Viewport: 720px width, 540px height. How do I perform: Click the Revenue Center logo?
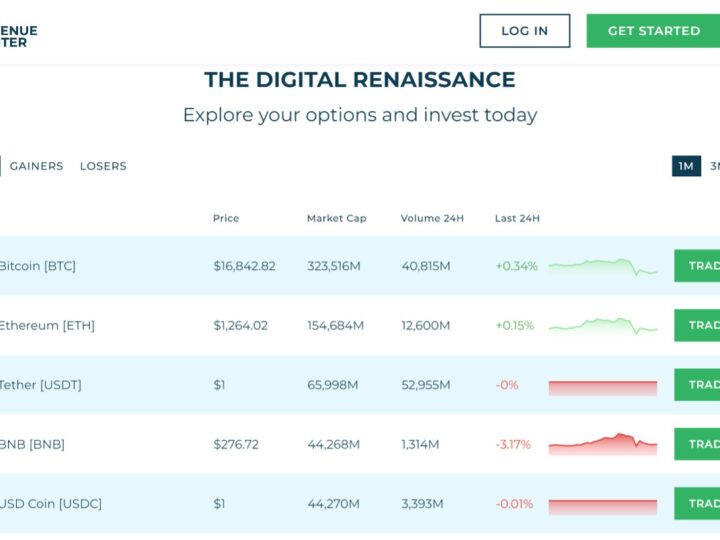pyautogui.click(x=18, y=36)
